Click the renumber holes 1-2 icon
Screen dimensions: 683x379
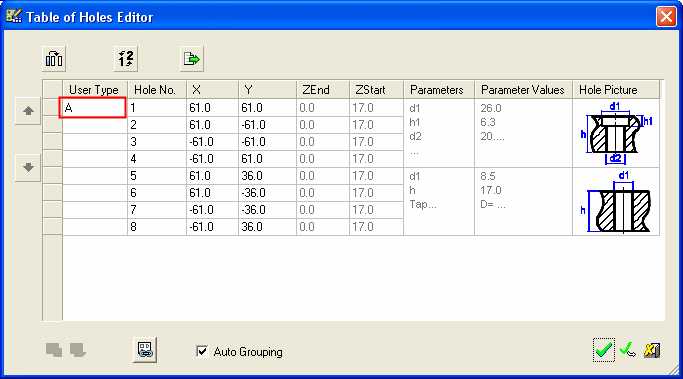point(126,59)
